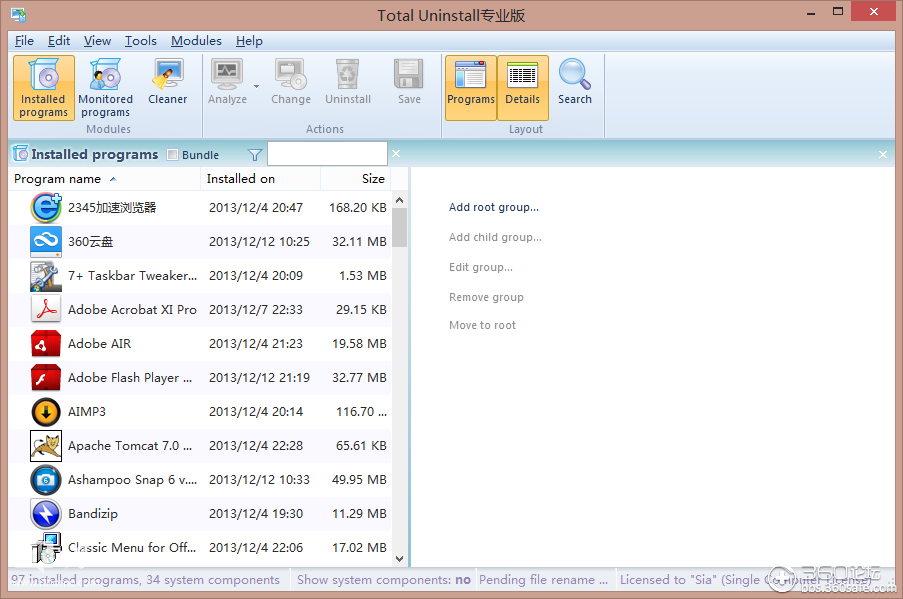Click the 97 installed programs status text
The width and height of the screenshot is (903, 599).
click(x=146, y=580)
